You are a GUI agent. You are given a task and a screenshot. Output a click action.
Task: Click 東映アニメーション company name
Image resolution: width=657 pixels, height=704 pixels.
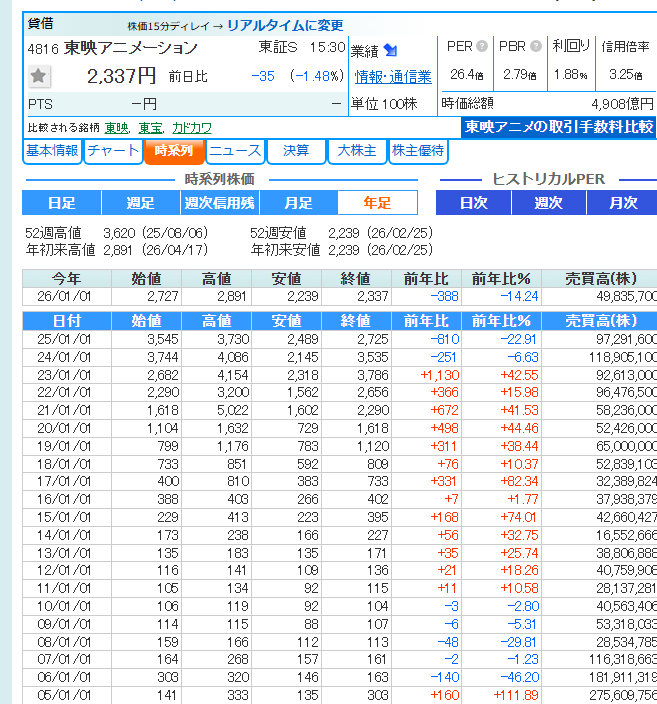tap(130, 48)
